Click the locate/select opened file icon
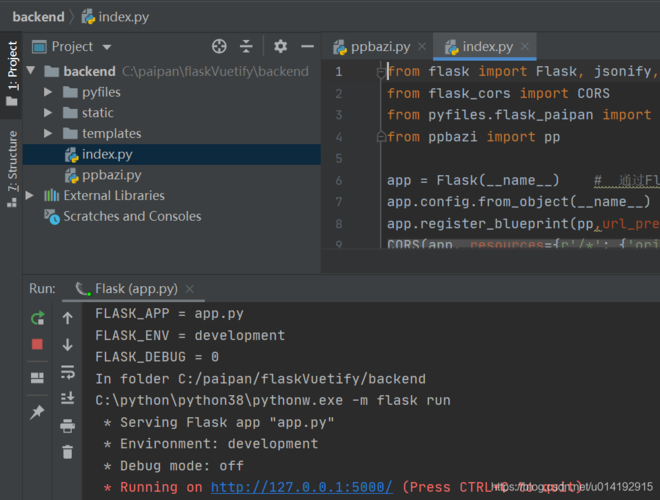660x500 pixels. point(219,47)
